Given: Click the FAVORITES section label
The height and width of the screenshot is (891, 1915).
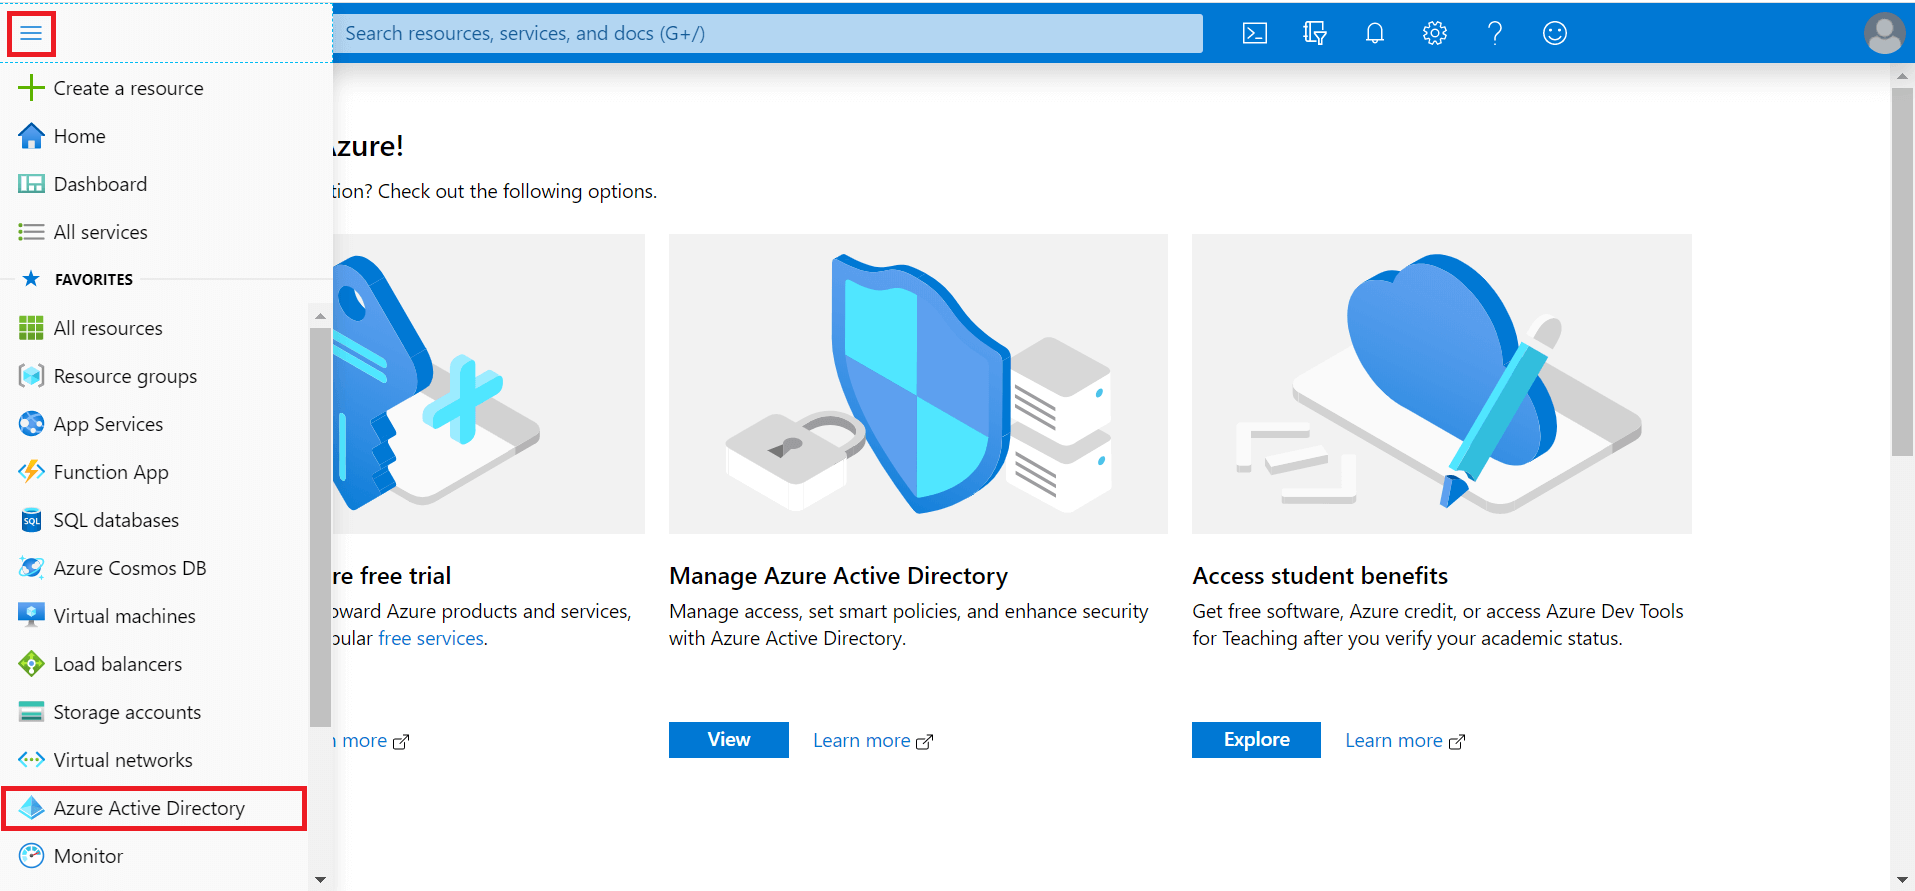Looking at the screenshot, I should point(94,280).
